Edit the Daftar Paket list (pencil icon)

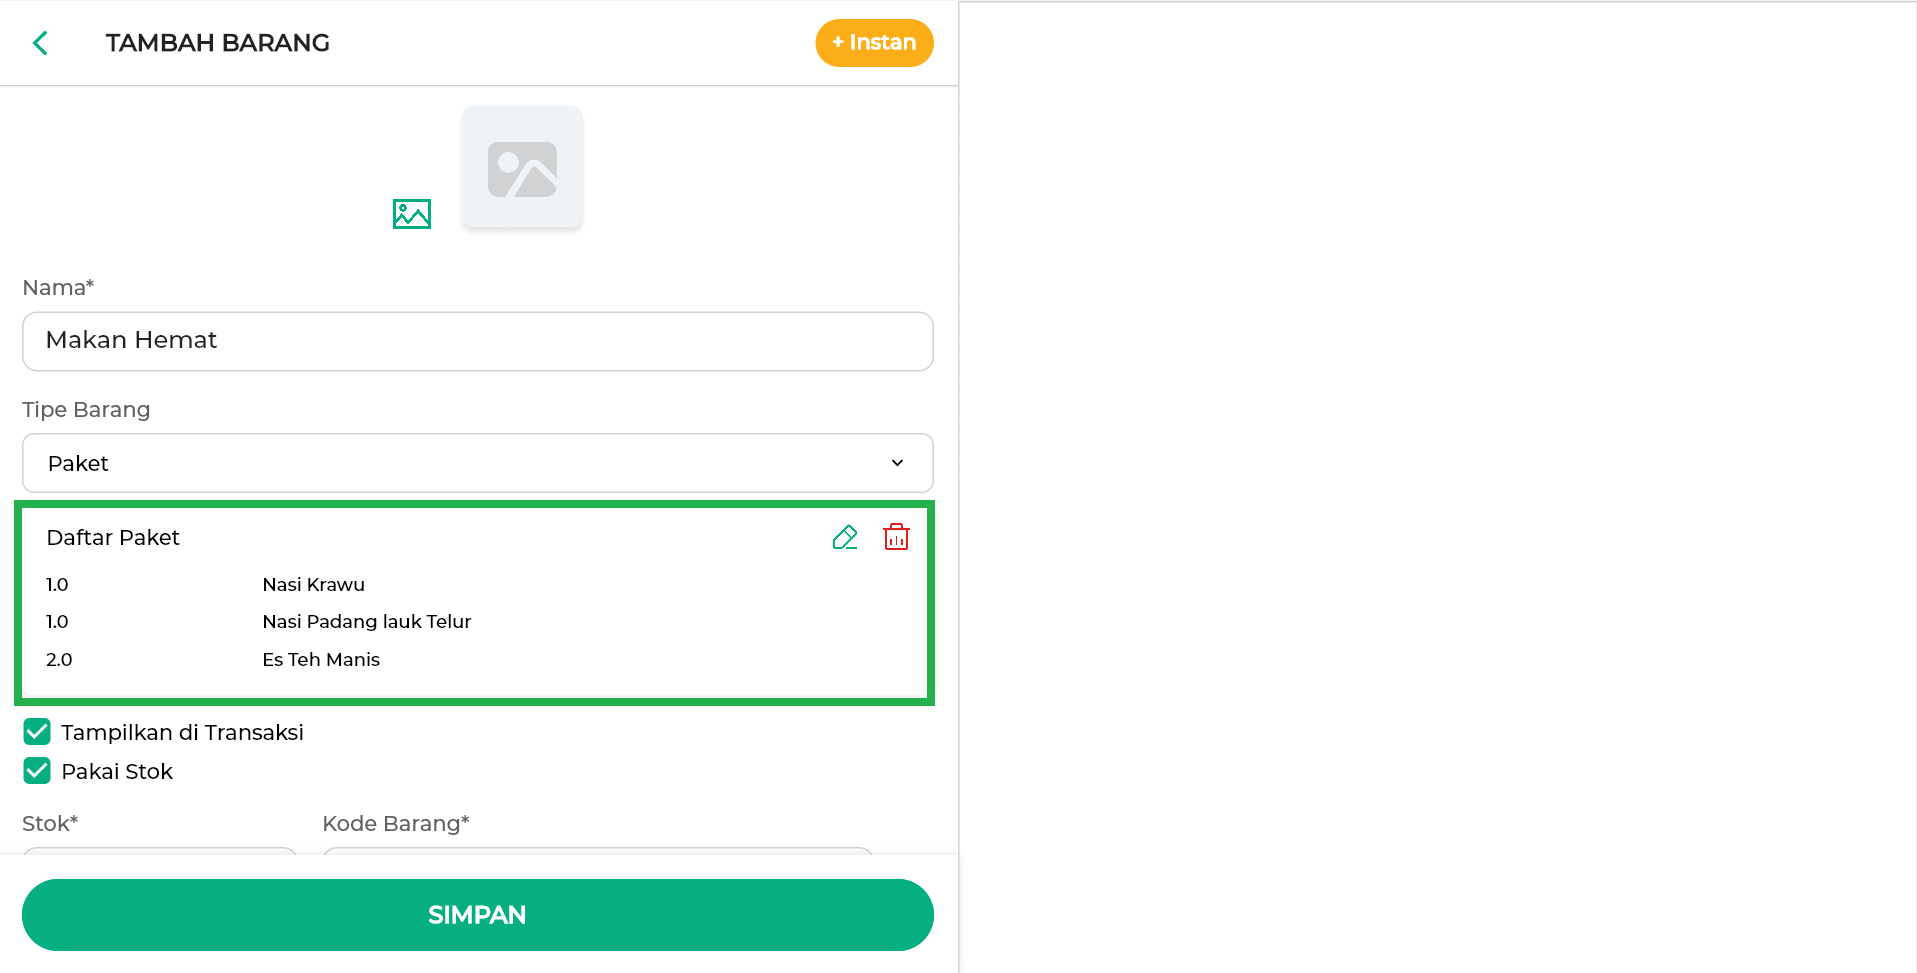[x=845, y=537]
